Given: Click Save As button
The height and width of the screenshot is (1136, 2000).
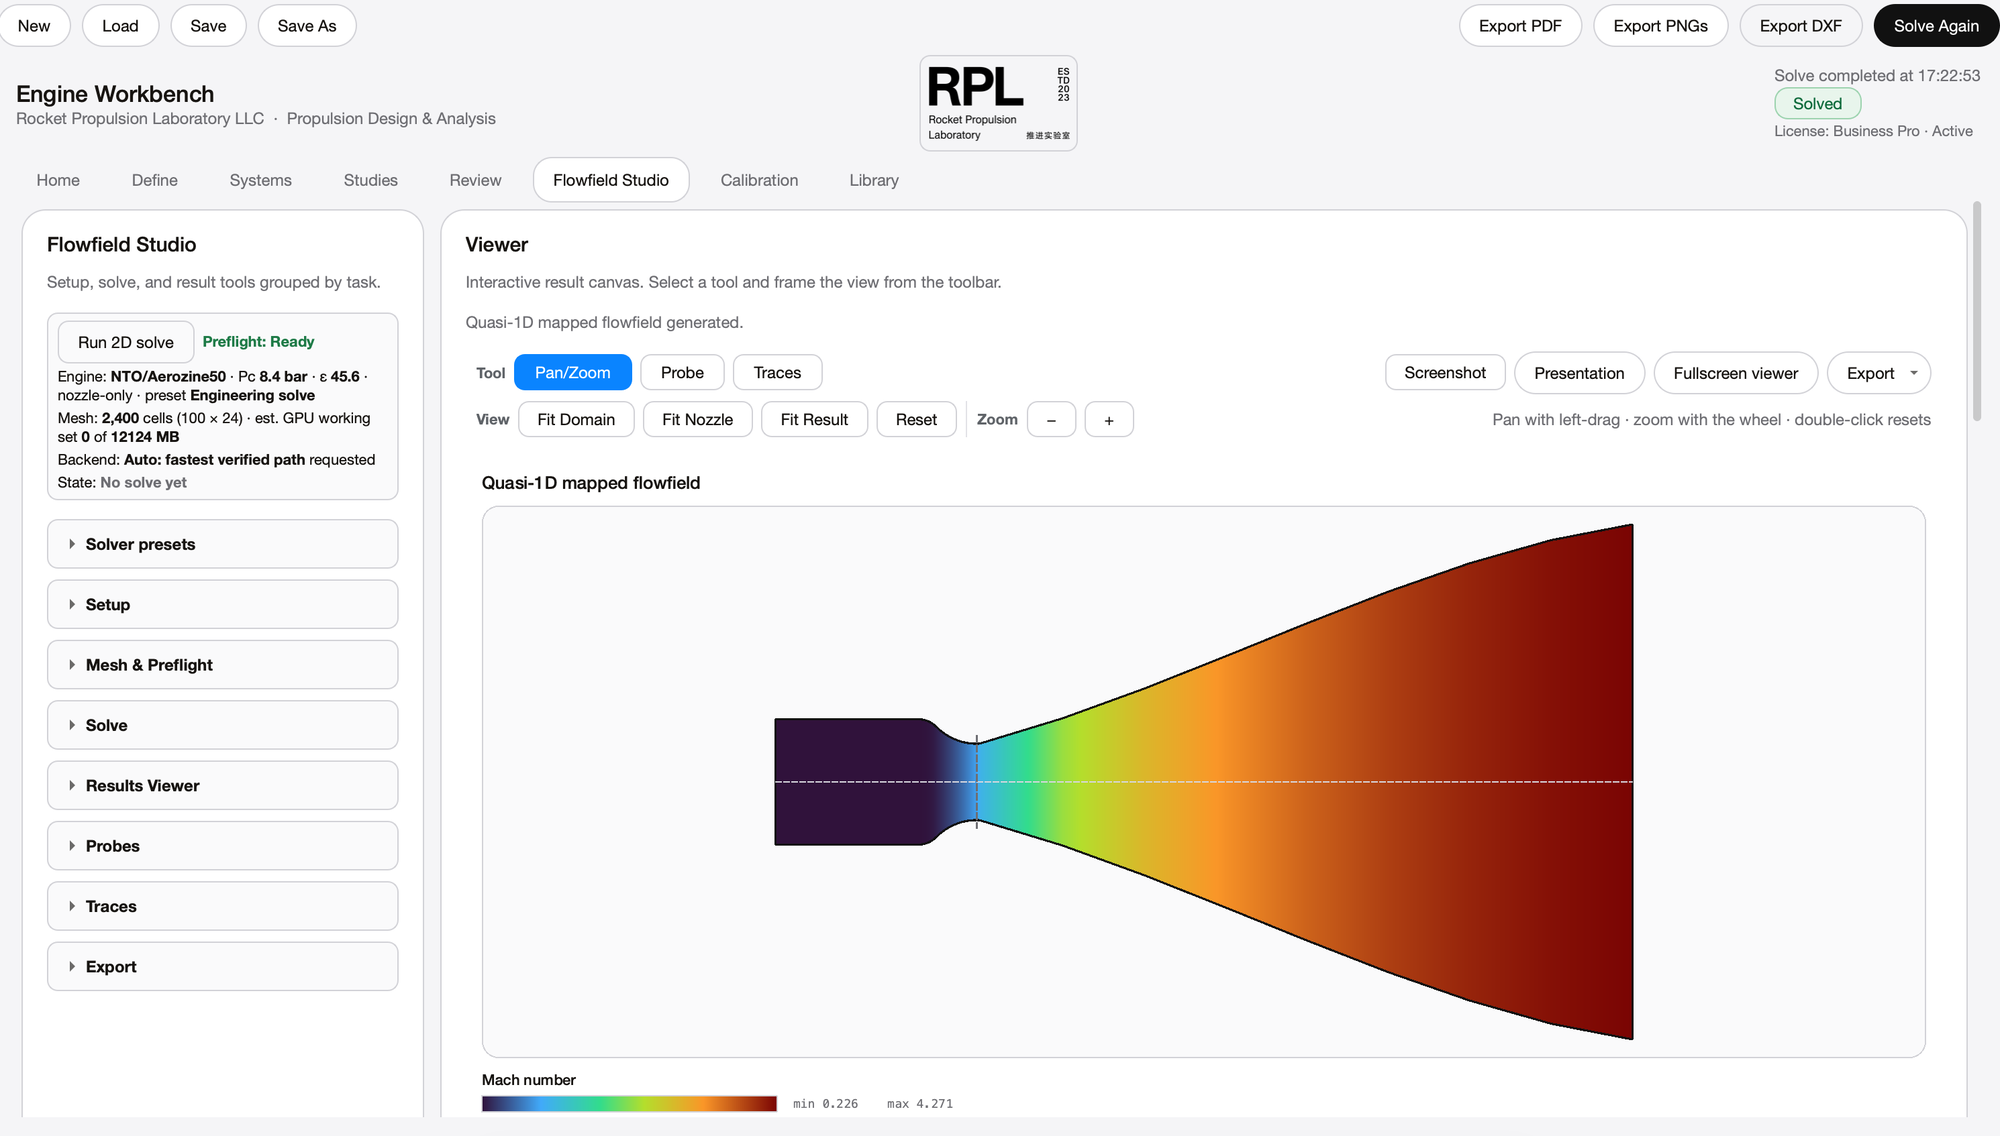Looking at the screenshot, I should [x=307, y=26].
